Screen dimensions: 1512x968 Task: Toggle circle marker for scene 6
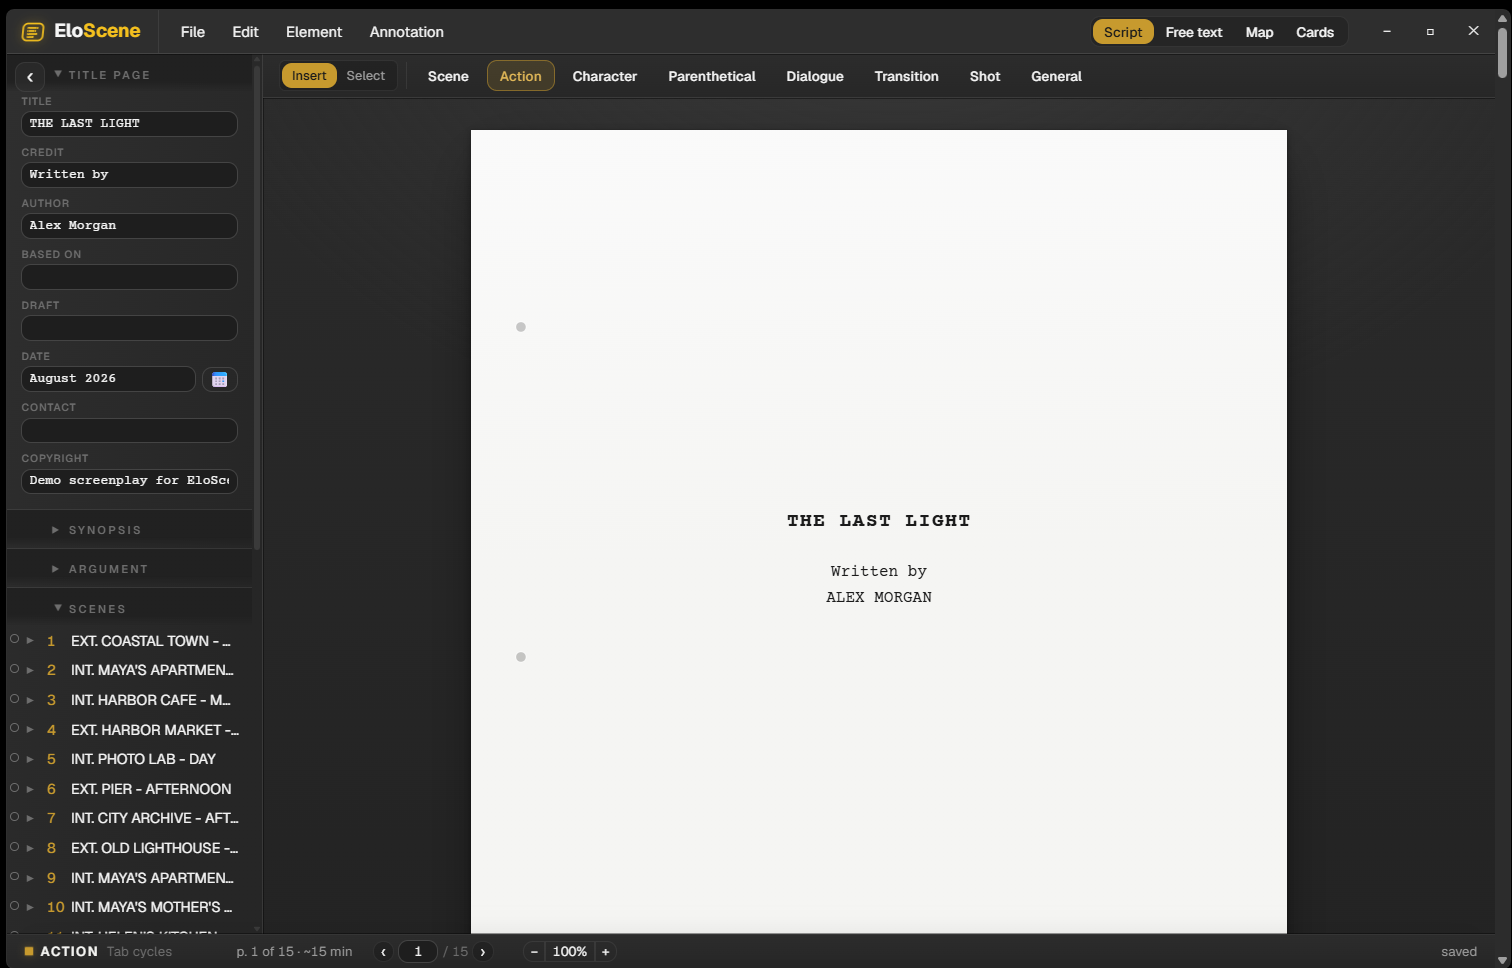14,787
